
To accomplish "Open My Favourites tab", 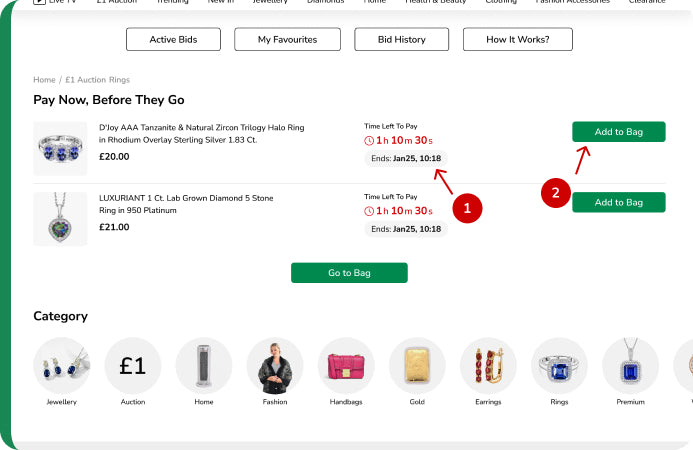I will 287,39.
